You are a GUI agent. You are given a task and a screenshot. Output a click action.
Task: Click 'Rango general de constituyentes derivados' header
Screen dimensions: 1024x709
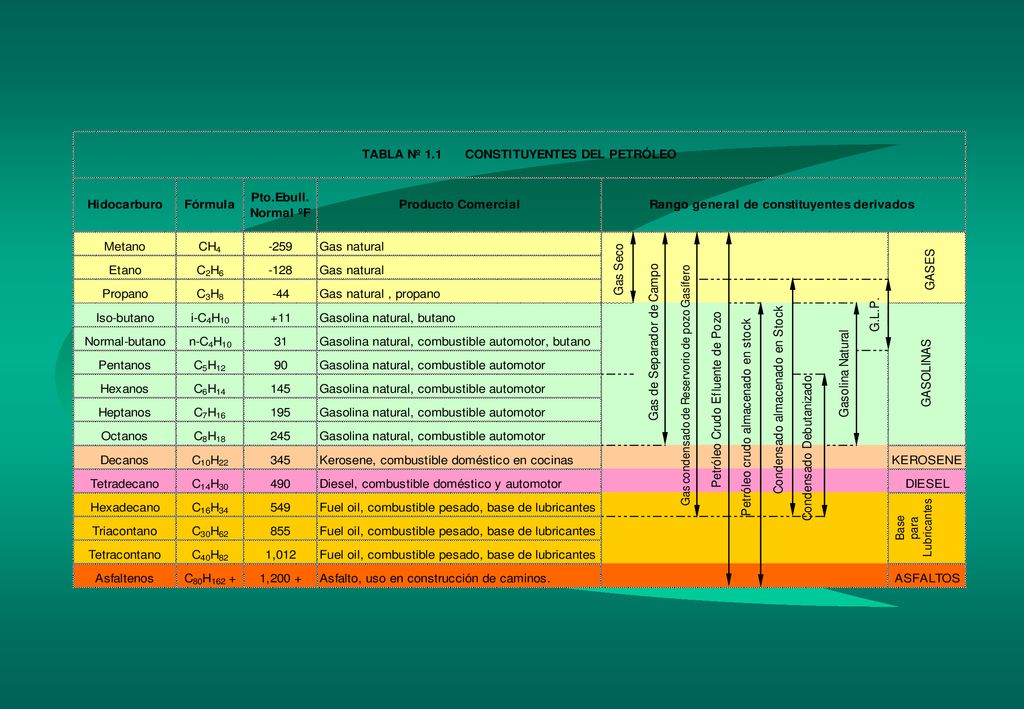(782, 204)
